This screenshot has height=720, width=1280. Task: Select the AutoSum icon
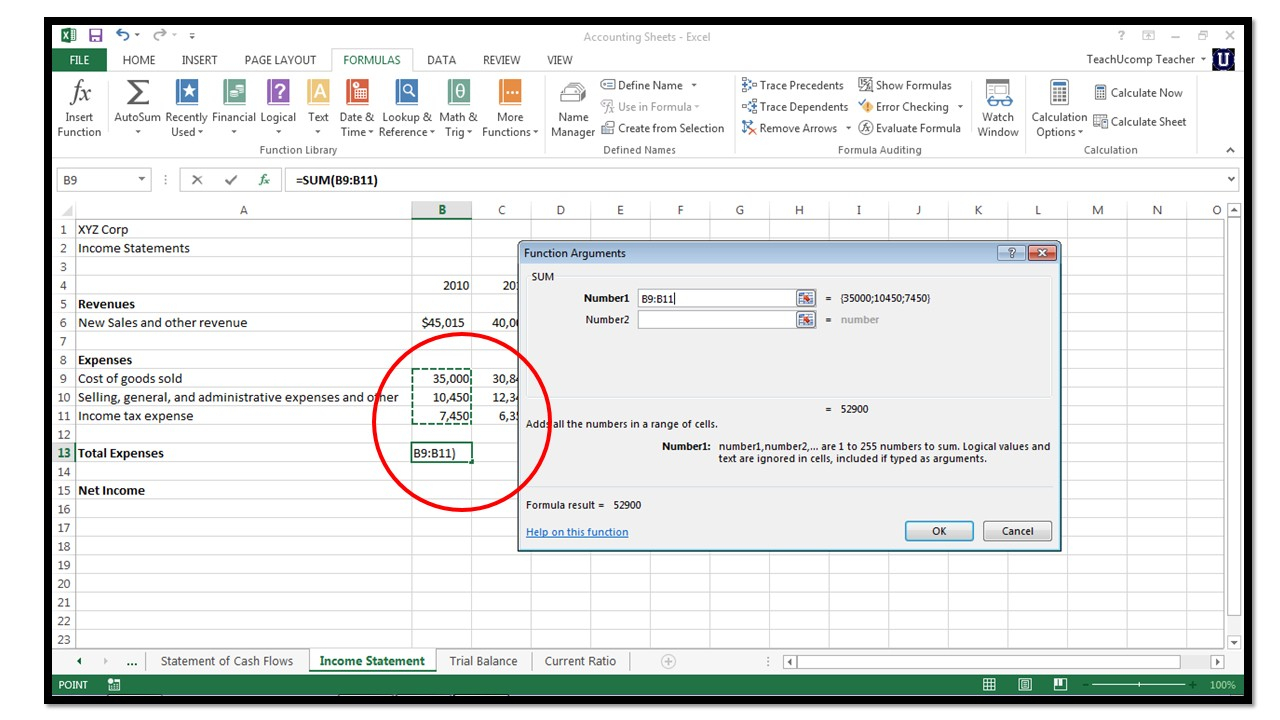(x=135, y=97)
